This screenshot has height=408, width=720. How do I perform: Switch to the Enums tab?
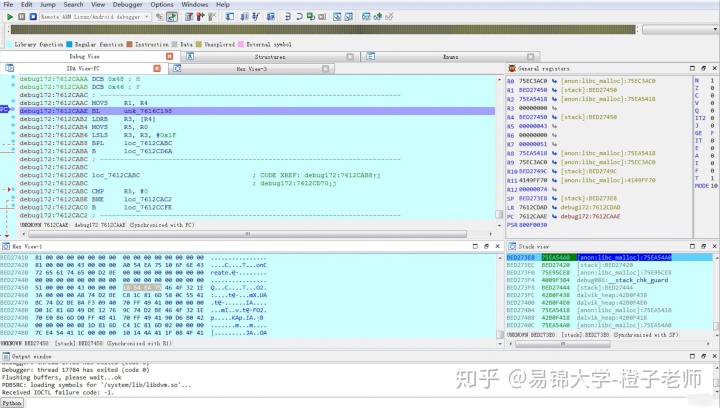click(x=450, y=57)
